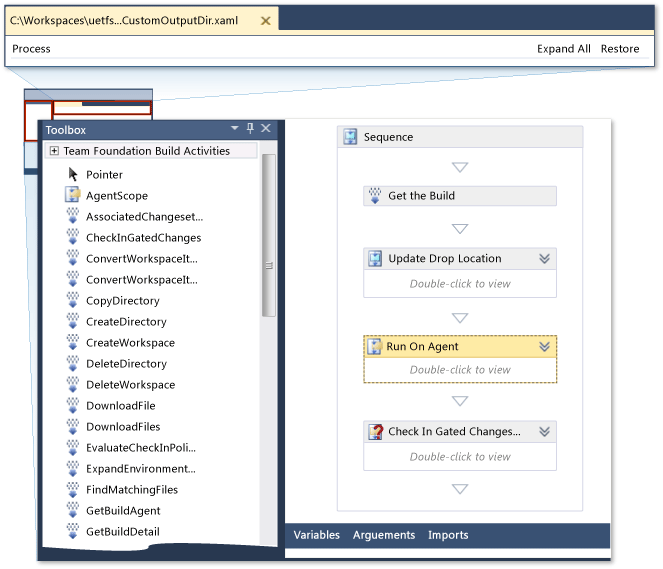Choose the CheckInGatedChanges toolbox icon

point(73,237)
